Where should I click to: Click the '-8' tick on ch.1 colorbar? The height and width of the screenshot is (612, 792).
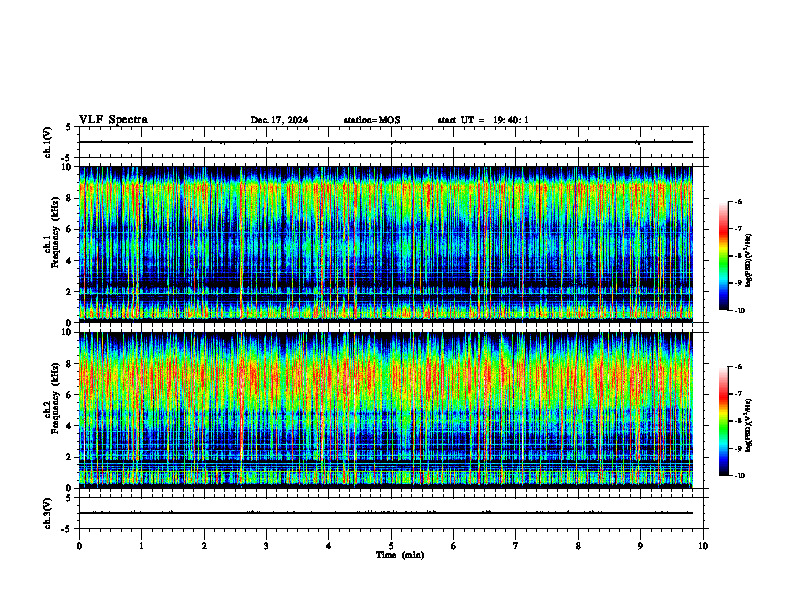pos(738,256)
